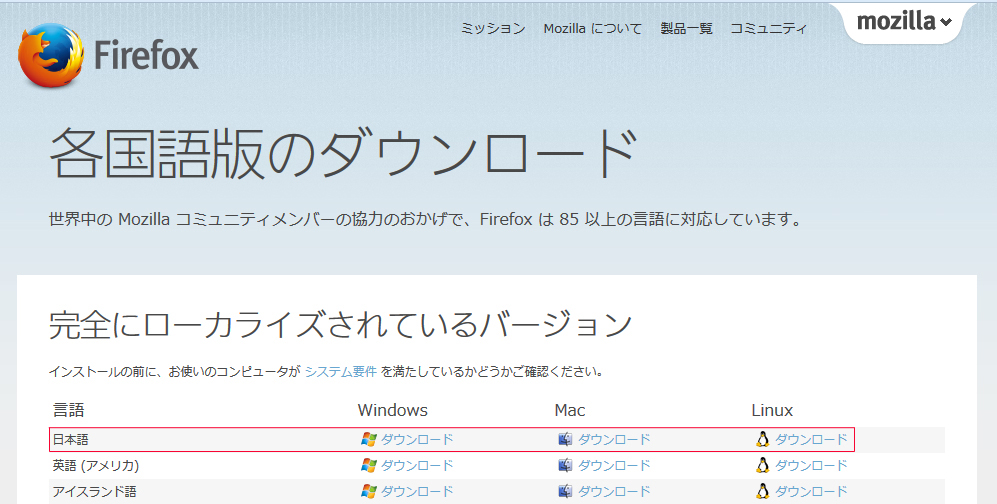The height and width of the screenshot is (504, 997).
Task: Open the ミッション menu item
Action: [x=493, y=29]
